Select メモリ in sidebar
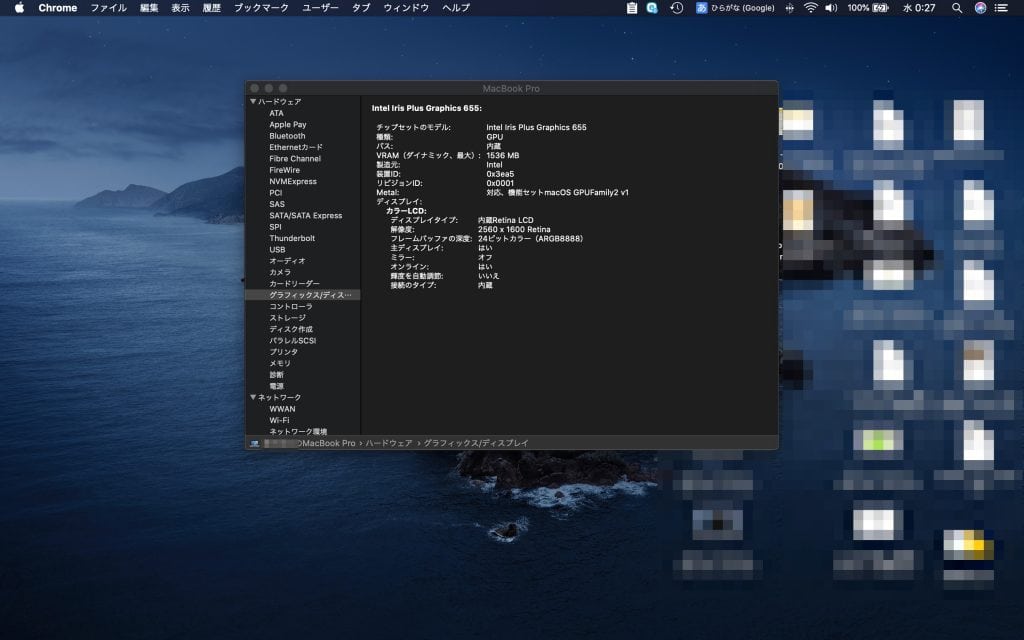Image resolution: width=1024 pixels, height=640 pixels. point(280,363)
